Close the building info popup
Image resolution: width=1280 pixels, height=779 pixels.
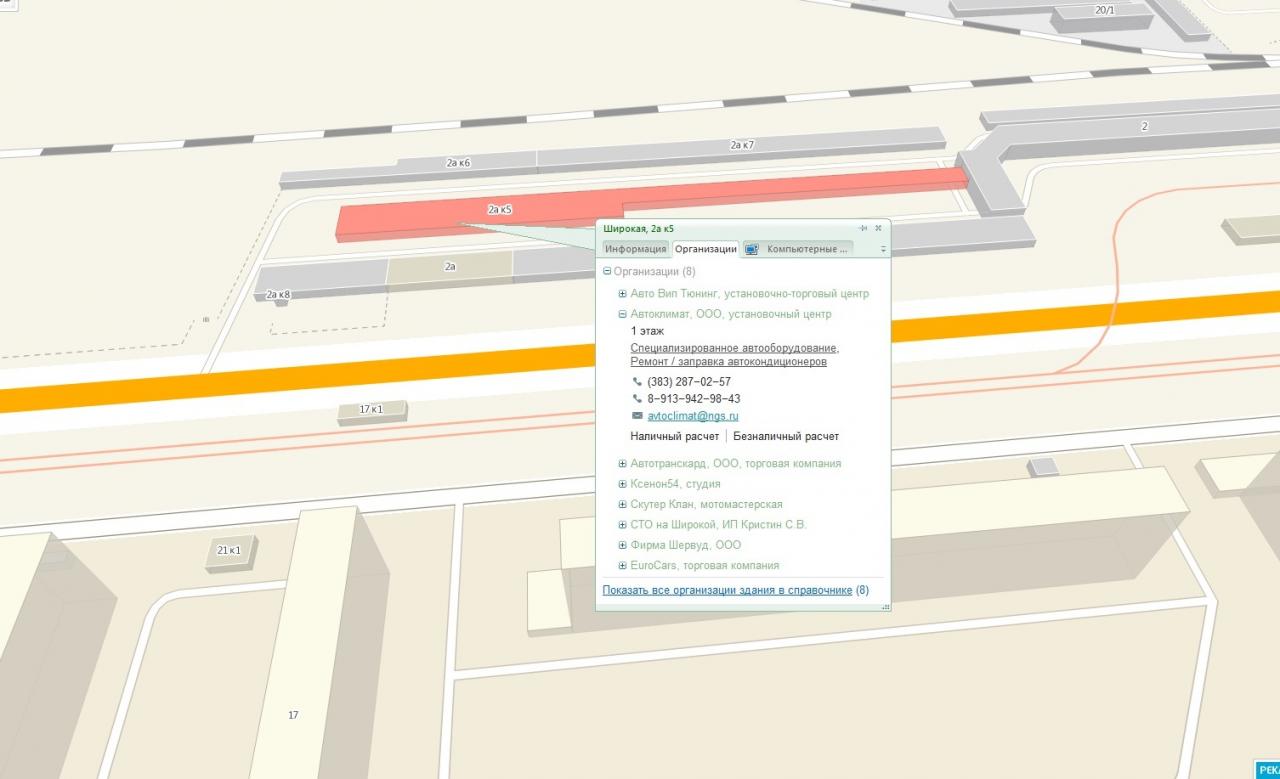pos(878,229)
